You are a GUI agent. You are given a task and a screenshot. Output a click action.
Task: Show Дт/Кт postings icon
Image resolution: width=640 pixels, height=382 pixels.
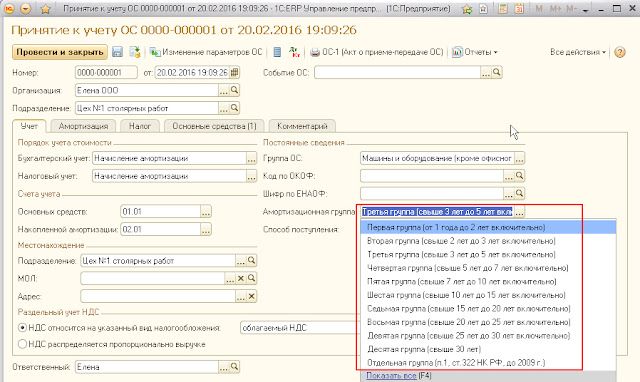(x=294, y=52)
